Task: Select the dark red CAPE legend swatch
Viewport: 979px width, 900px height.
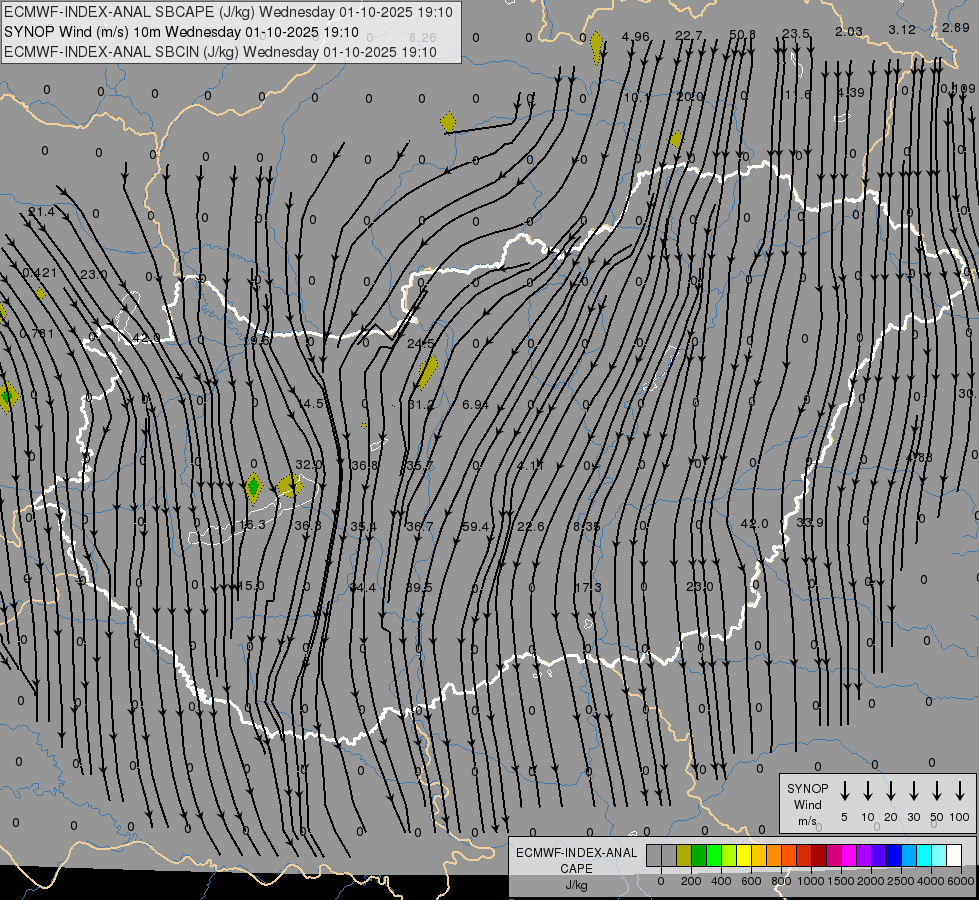Action: [819, 856]
